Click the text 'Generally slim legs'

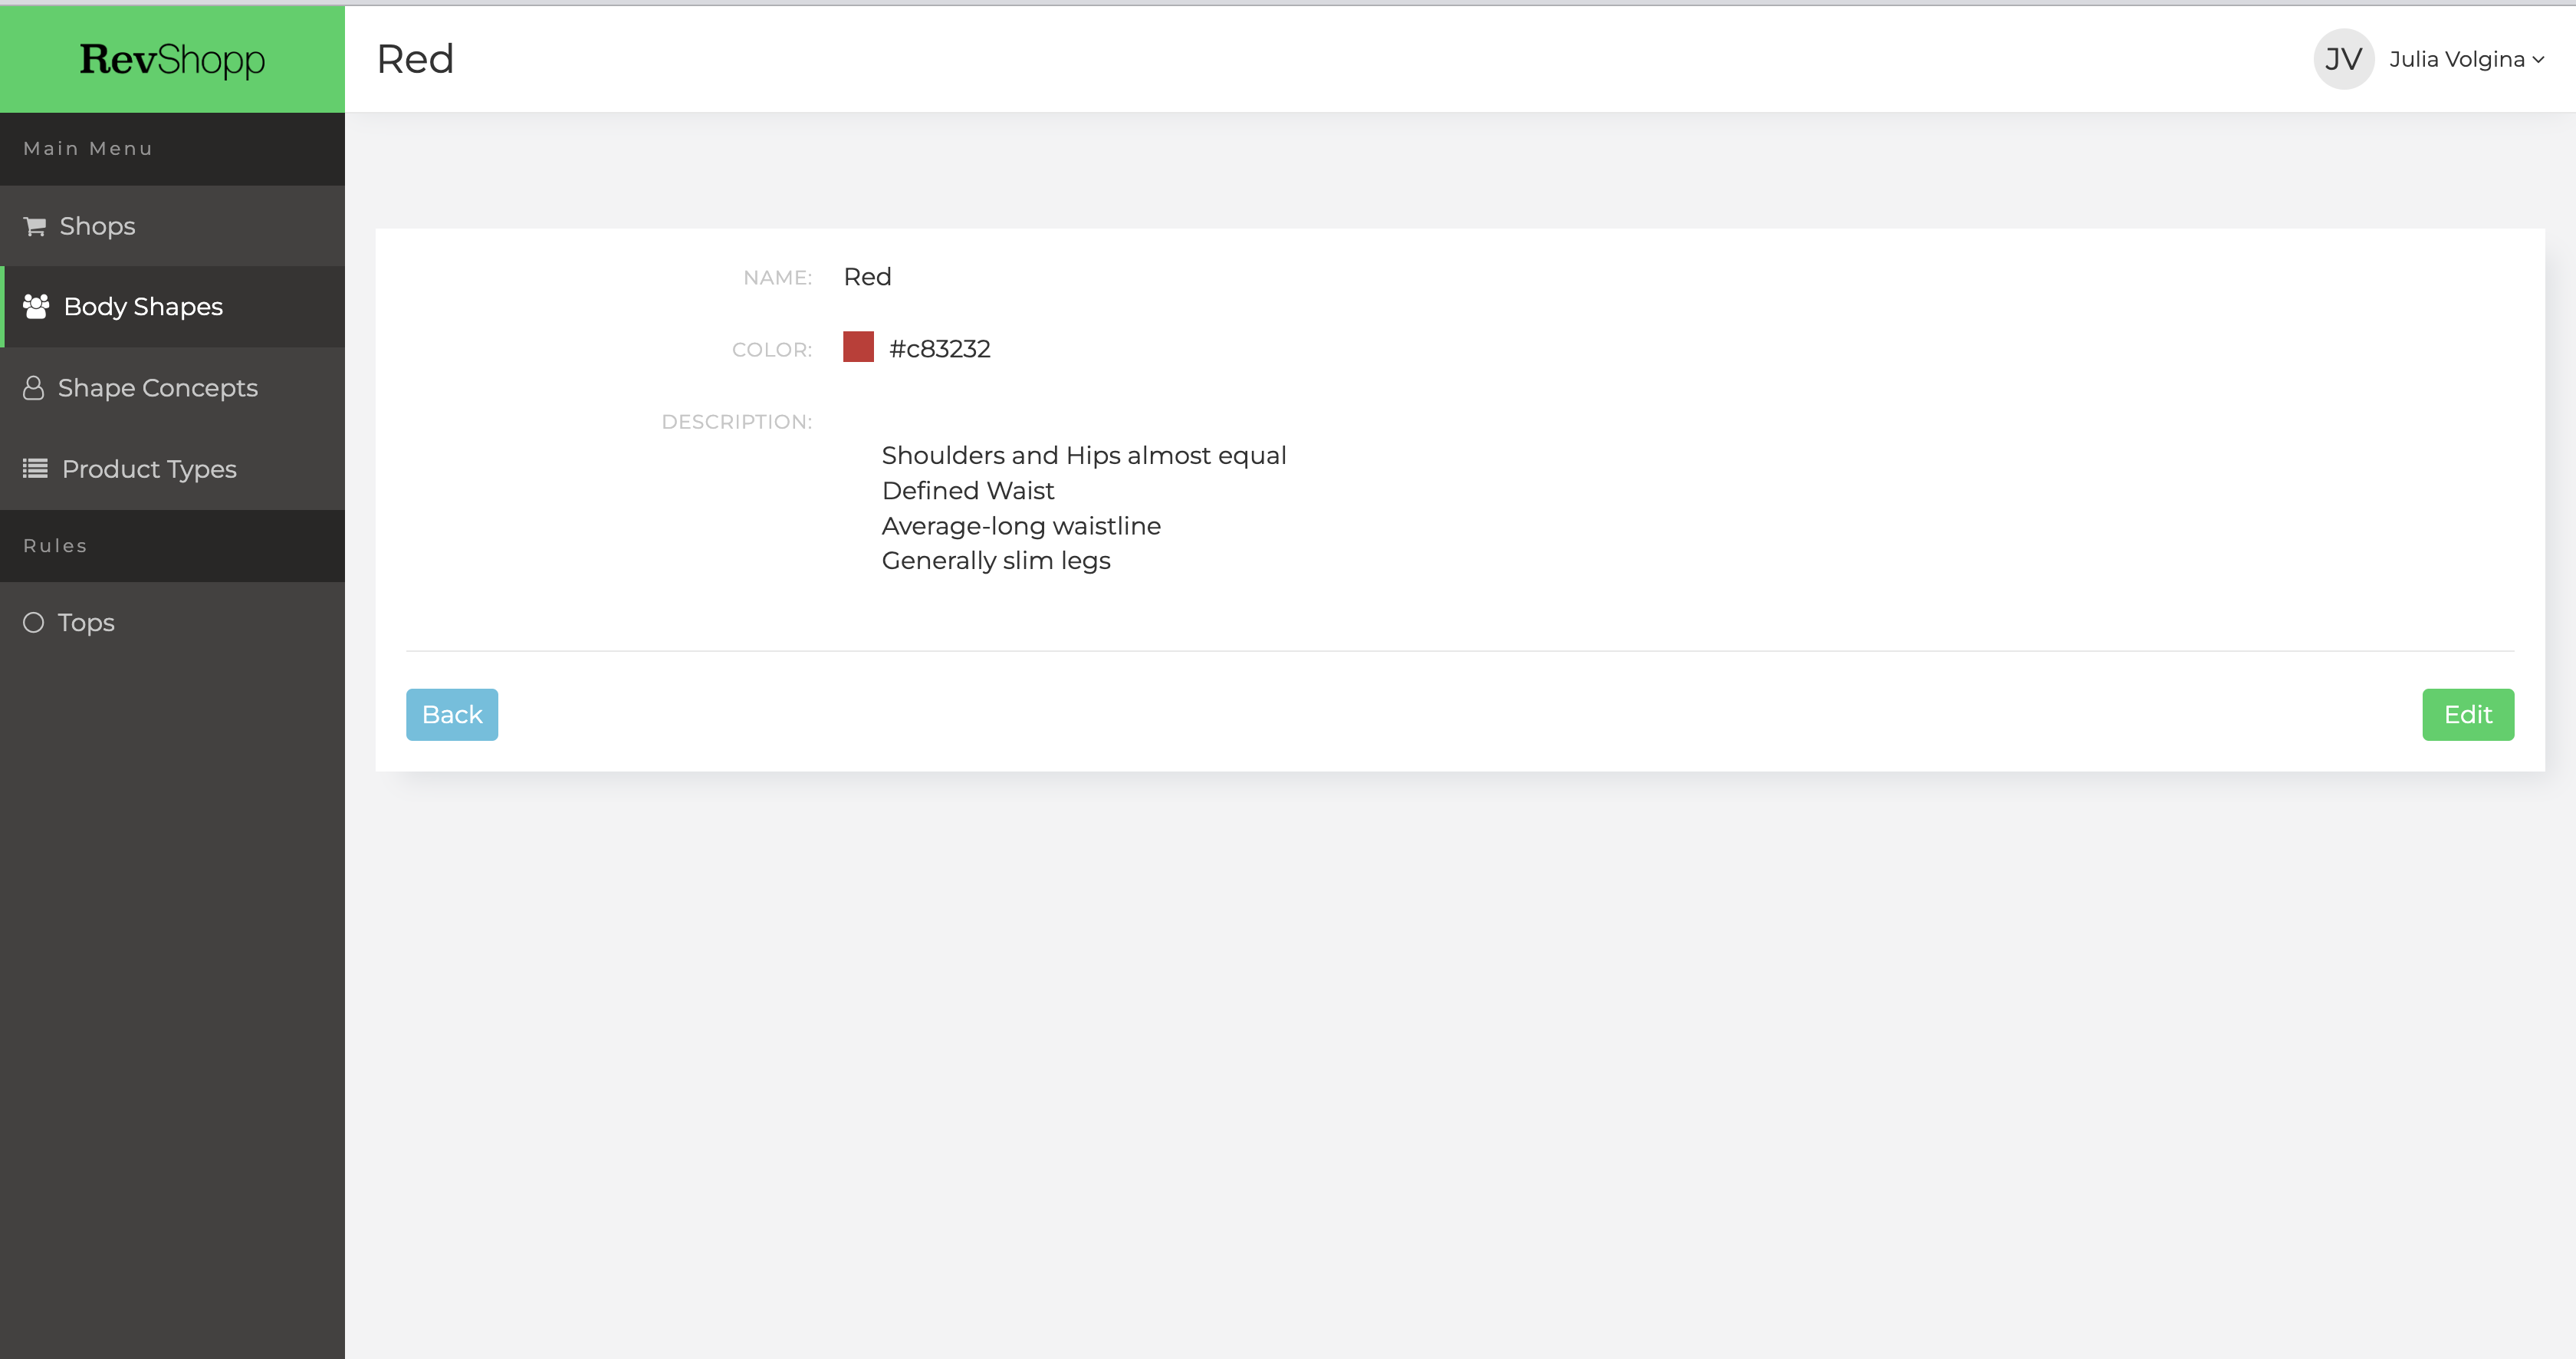click(996, 561)
